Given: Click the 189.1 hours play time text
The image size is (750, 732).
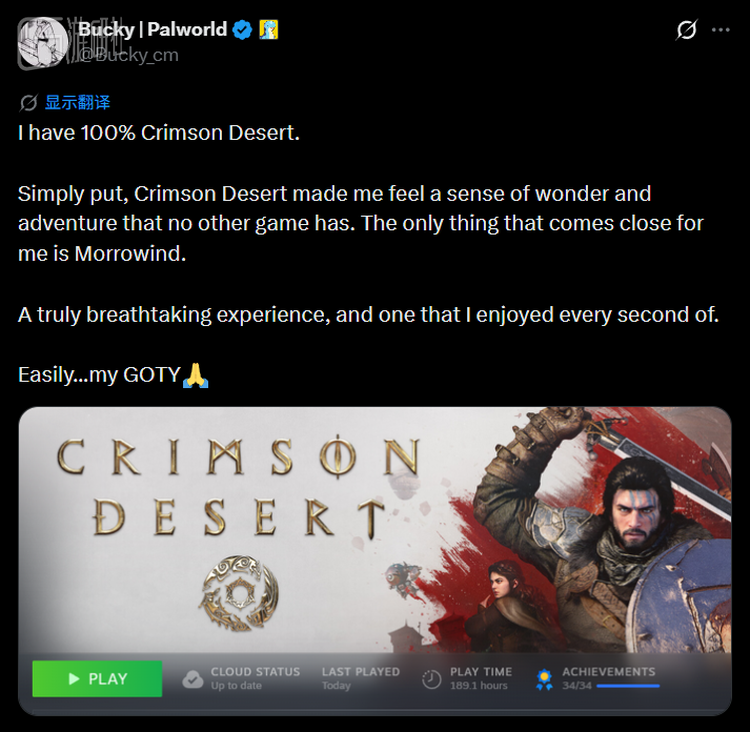Looking at the screenshot, I should pyautogui.click(x=479, y=686).
